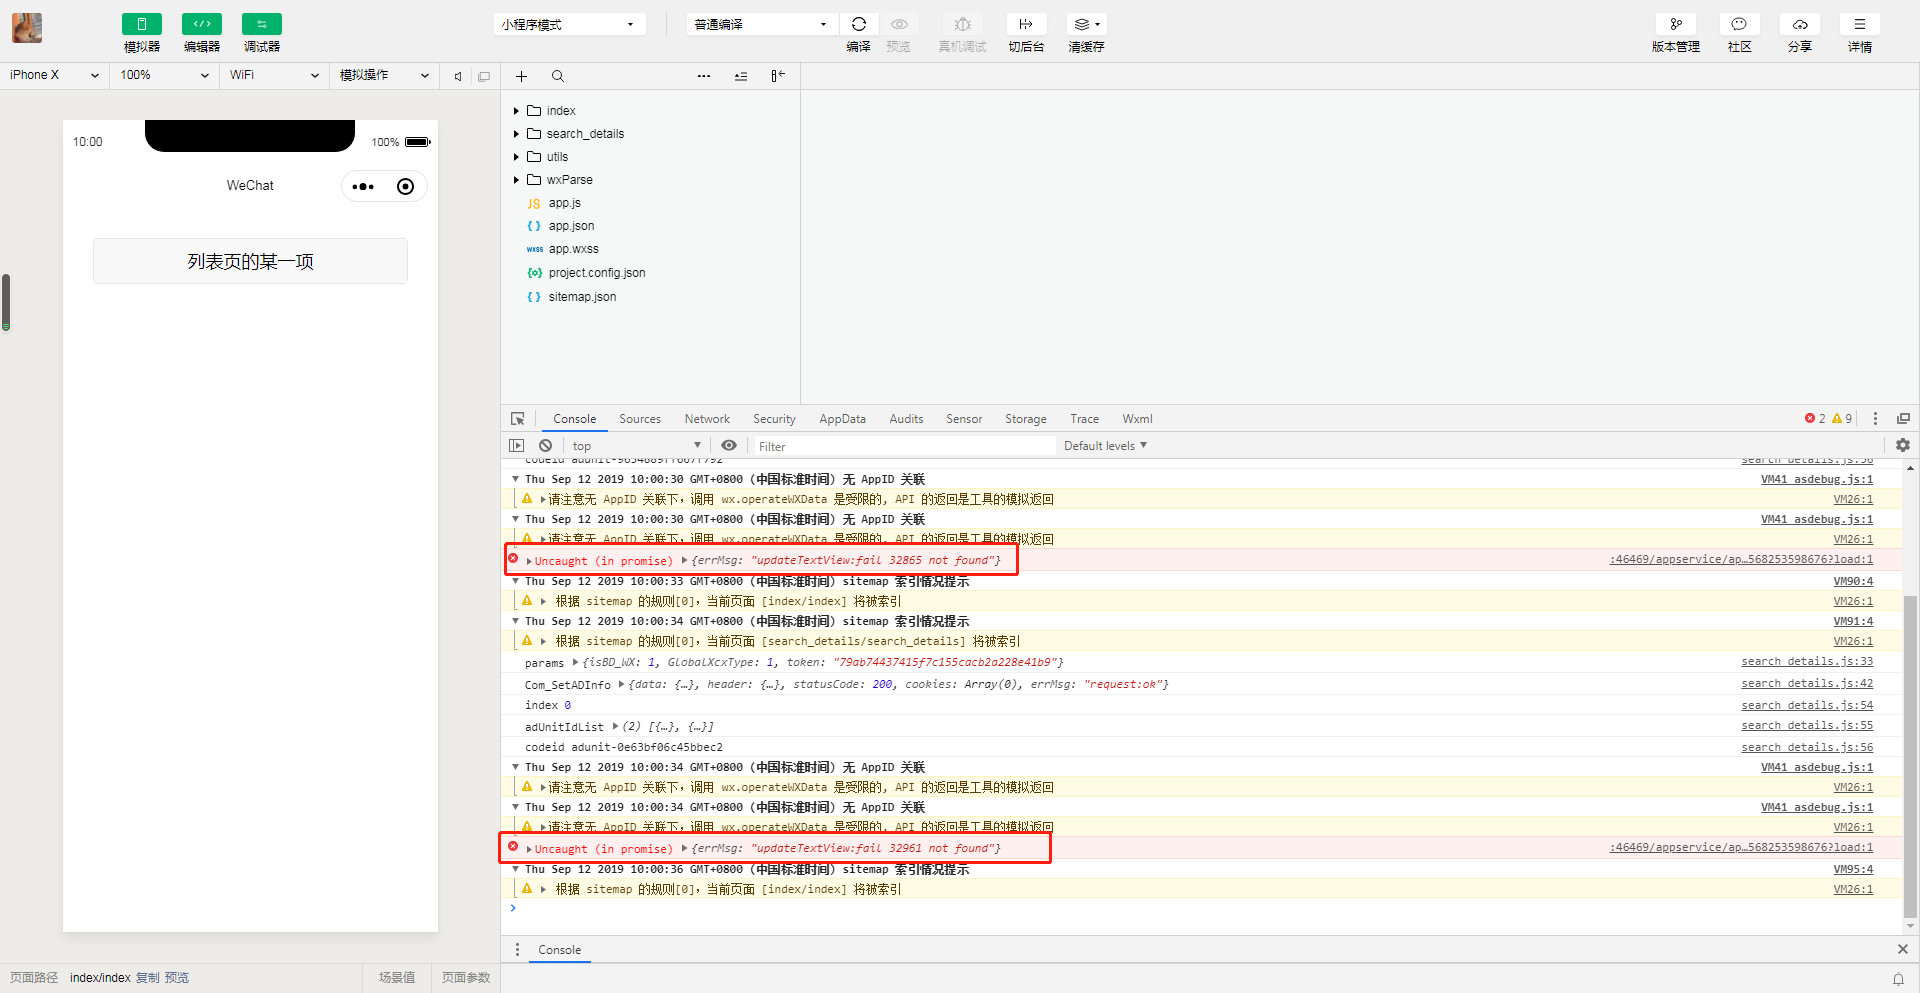The width and height of the screenshot is (1920, 993).
Task: Click the console sidebar toggle icon
Action: [x=516, y=446]
